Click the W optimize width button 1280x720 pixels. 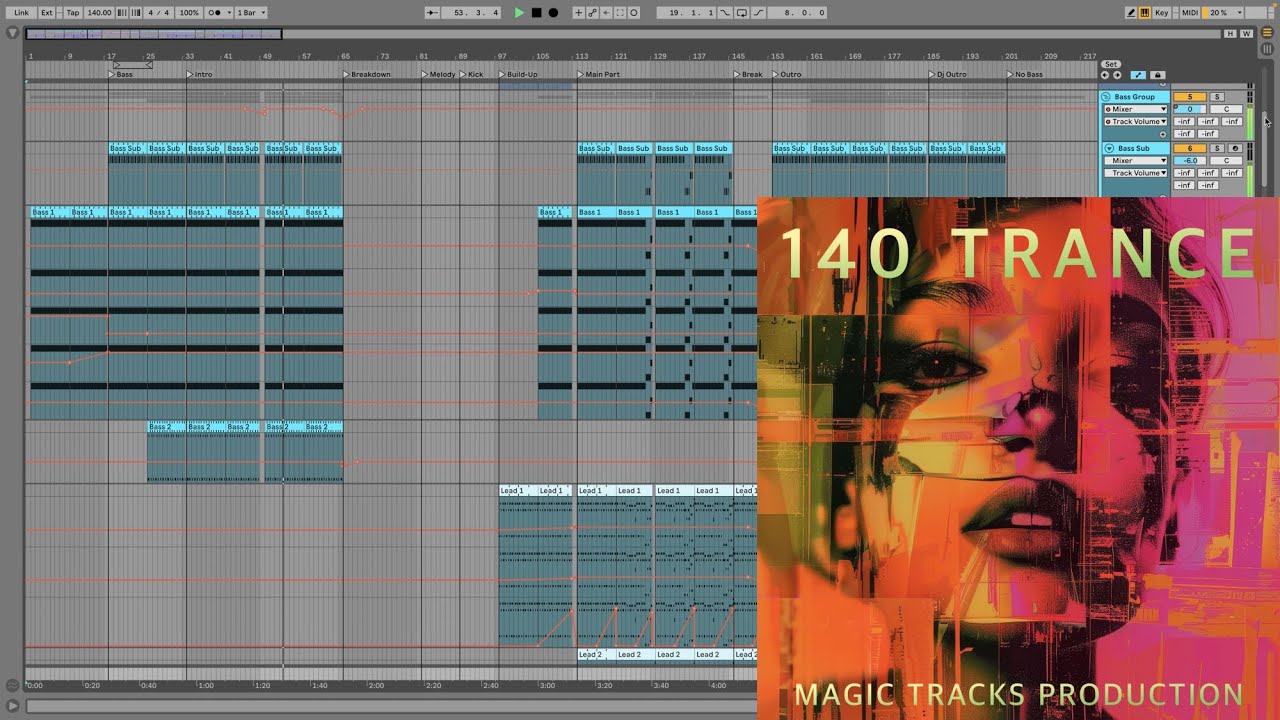[1246, 34]
